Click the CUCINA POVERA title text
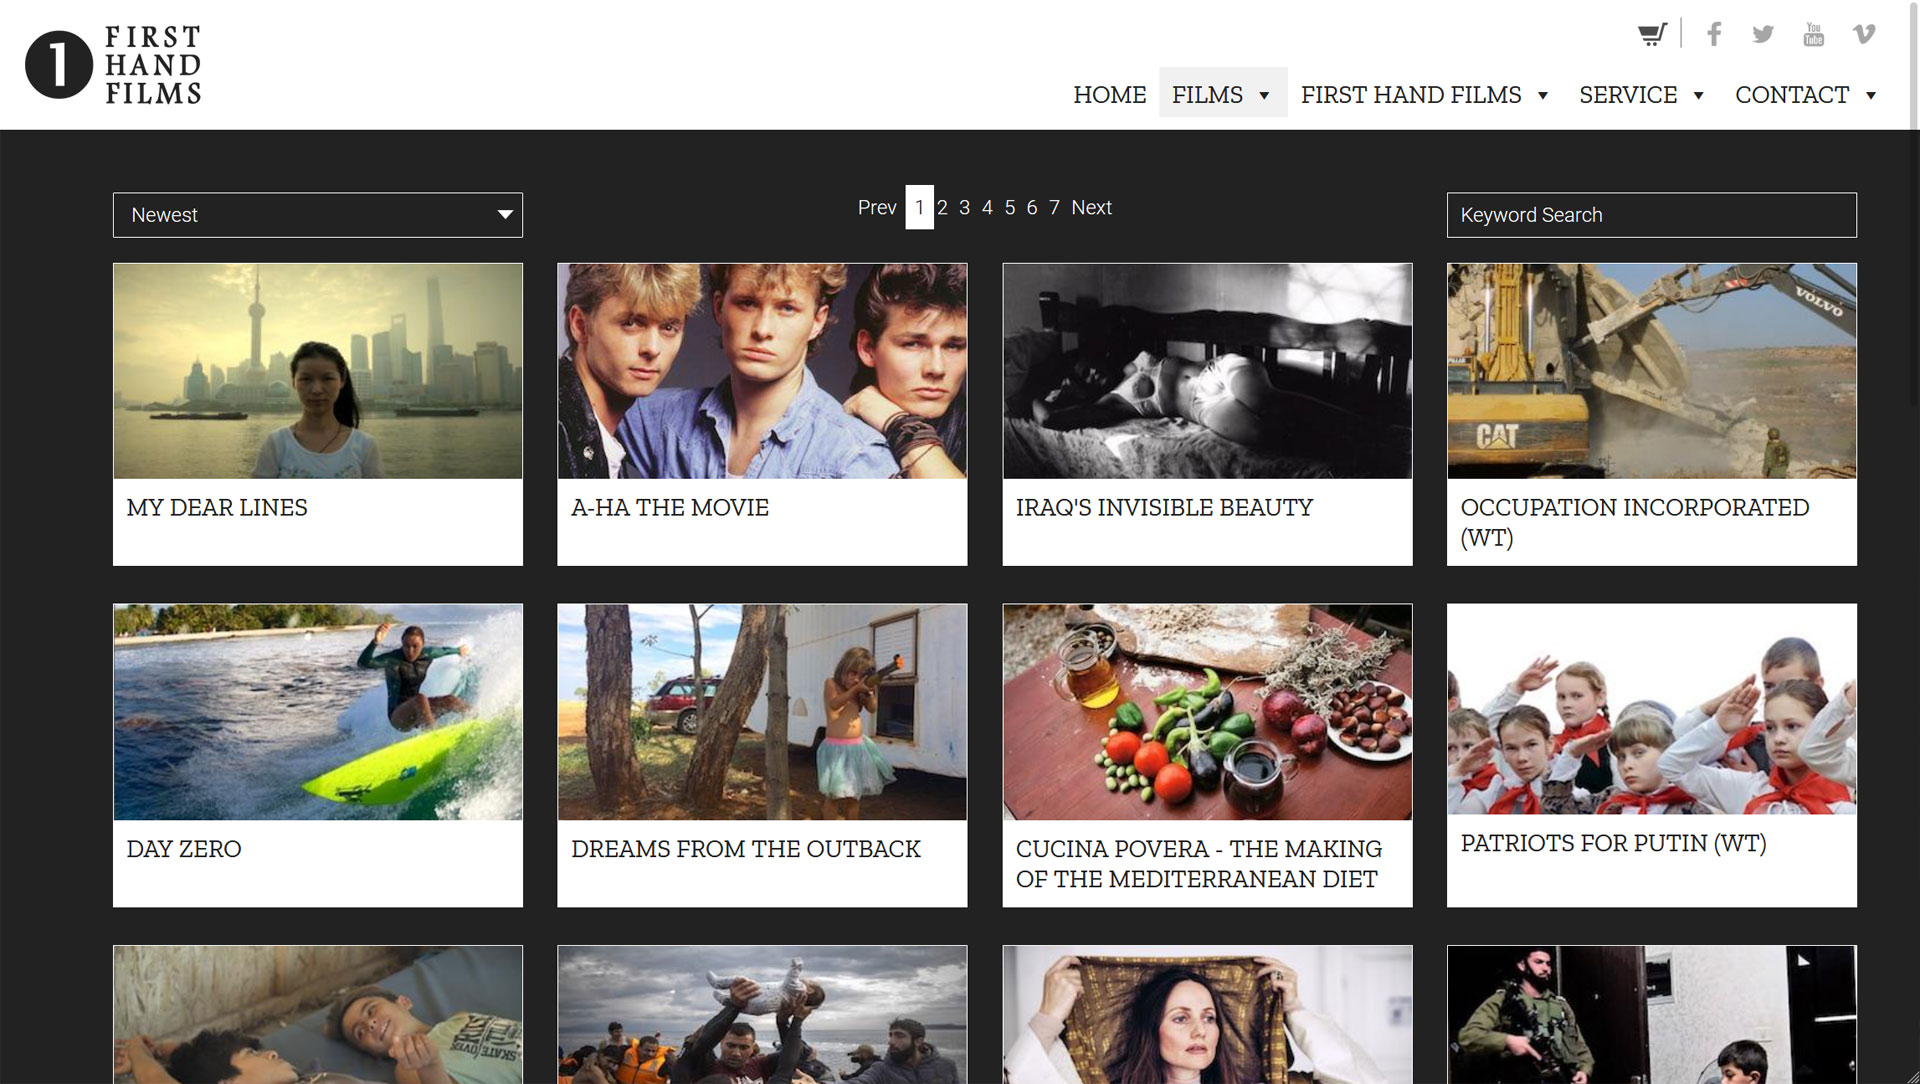Screen dimensions: 1920x1084 tap(1199, 864)
